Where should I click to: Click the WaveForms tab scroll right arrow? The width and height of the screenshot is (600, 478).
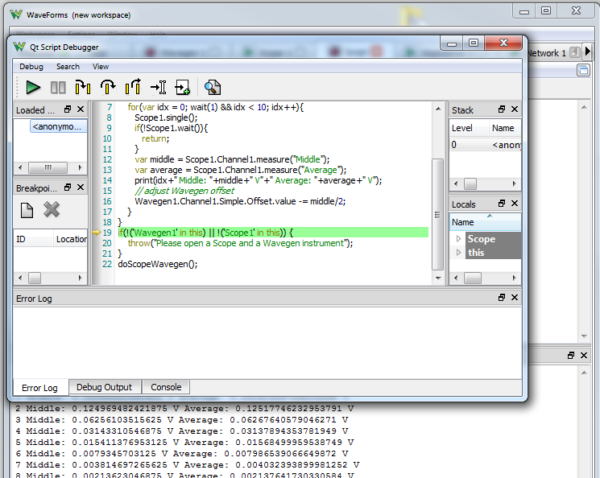587,52
